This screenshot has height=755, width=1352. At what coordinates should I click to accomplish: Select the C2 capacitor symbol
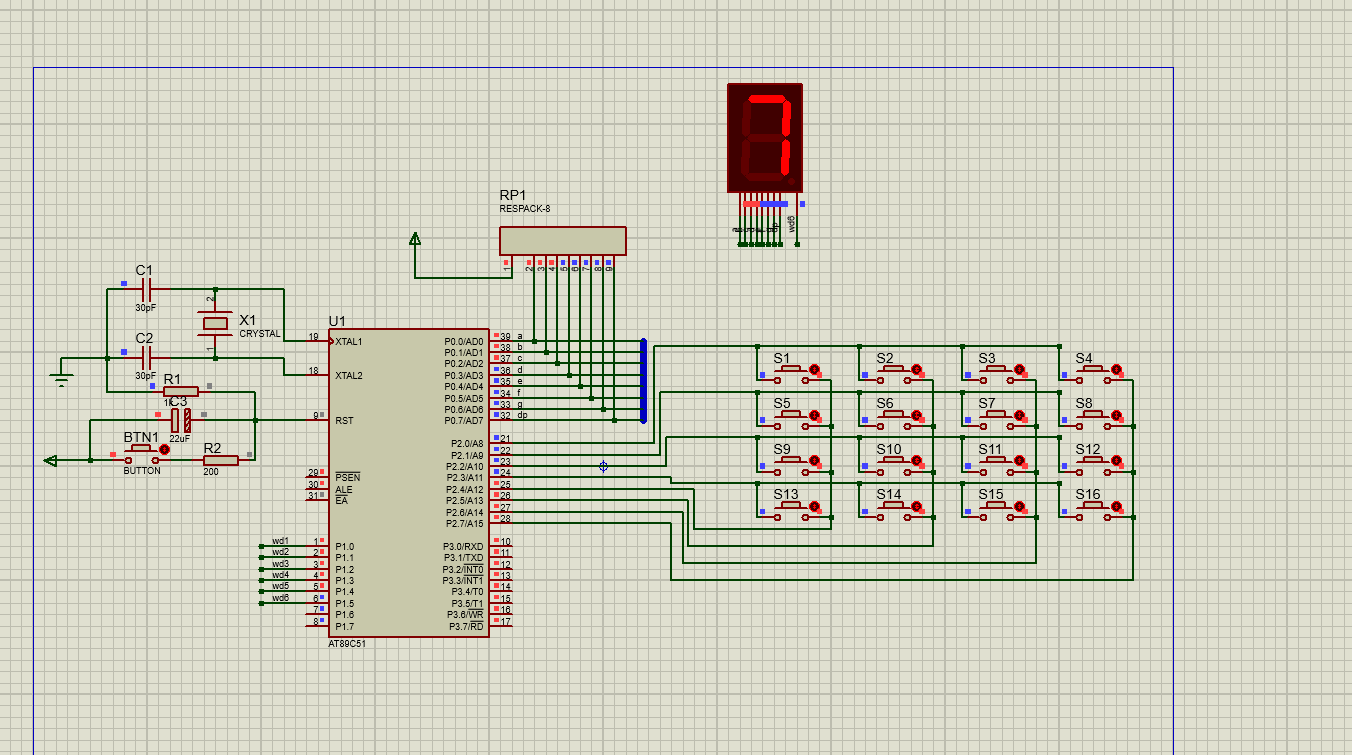[146, 357]
